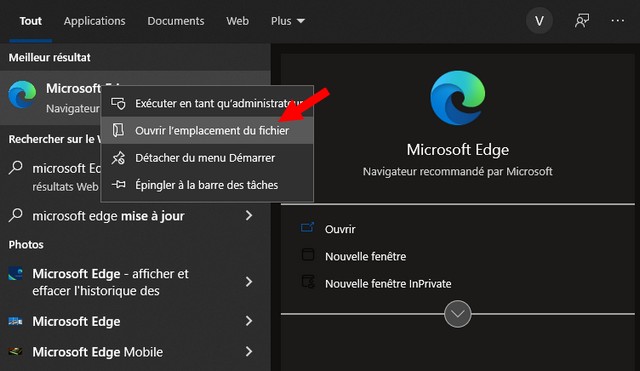Expand arrow for afficher et effacer l'historique
The width and height of the screenshot is (640, 371).
(249, 281)
